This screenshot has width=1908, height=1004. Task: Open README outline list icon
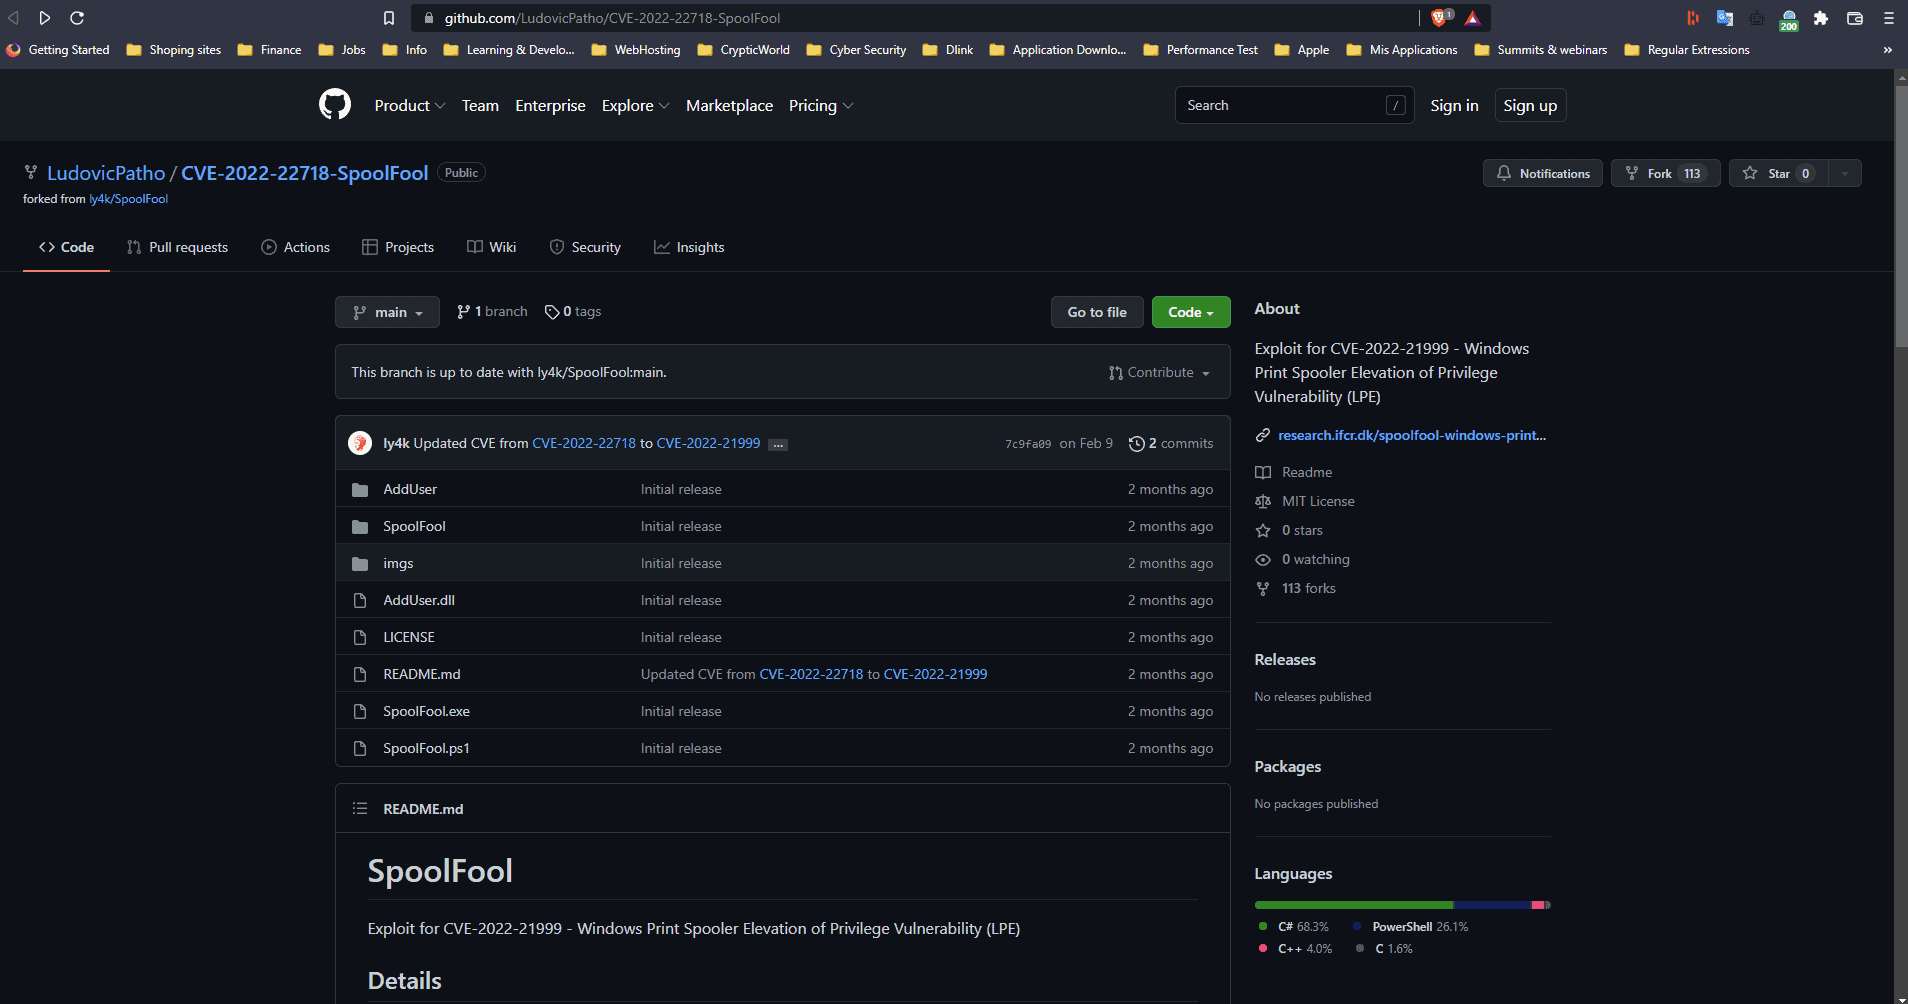tap(360, 808)
